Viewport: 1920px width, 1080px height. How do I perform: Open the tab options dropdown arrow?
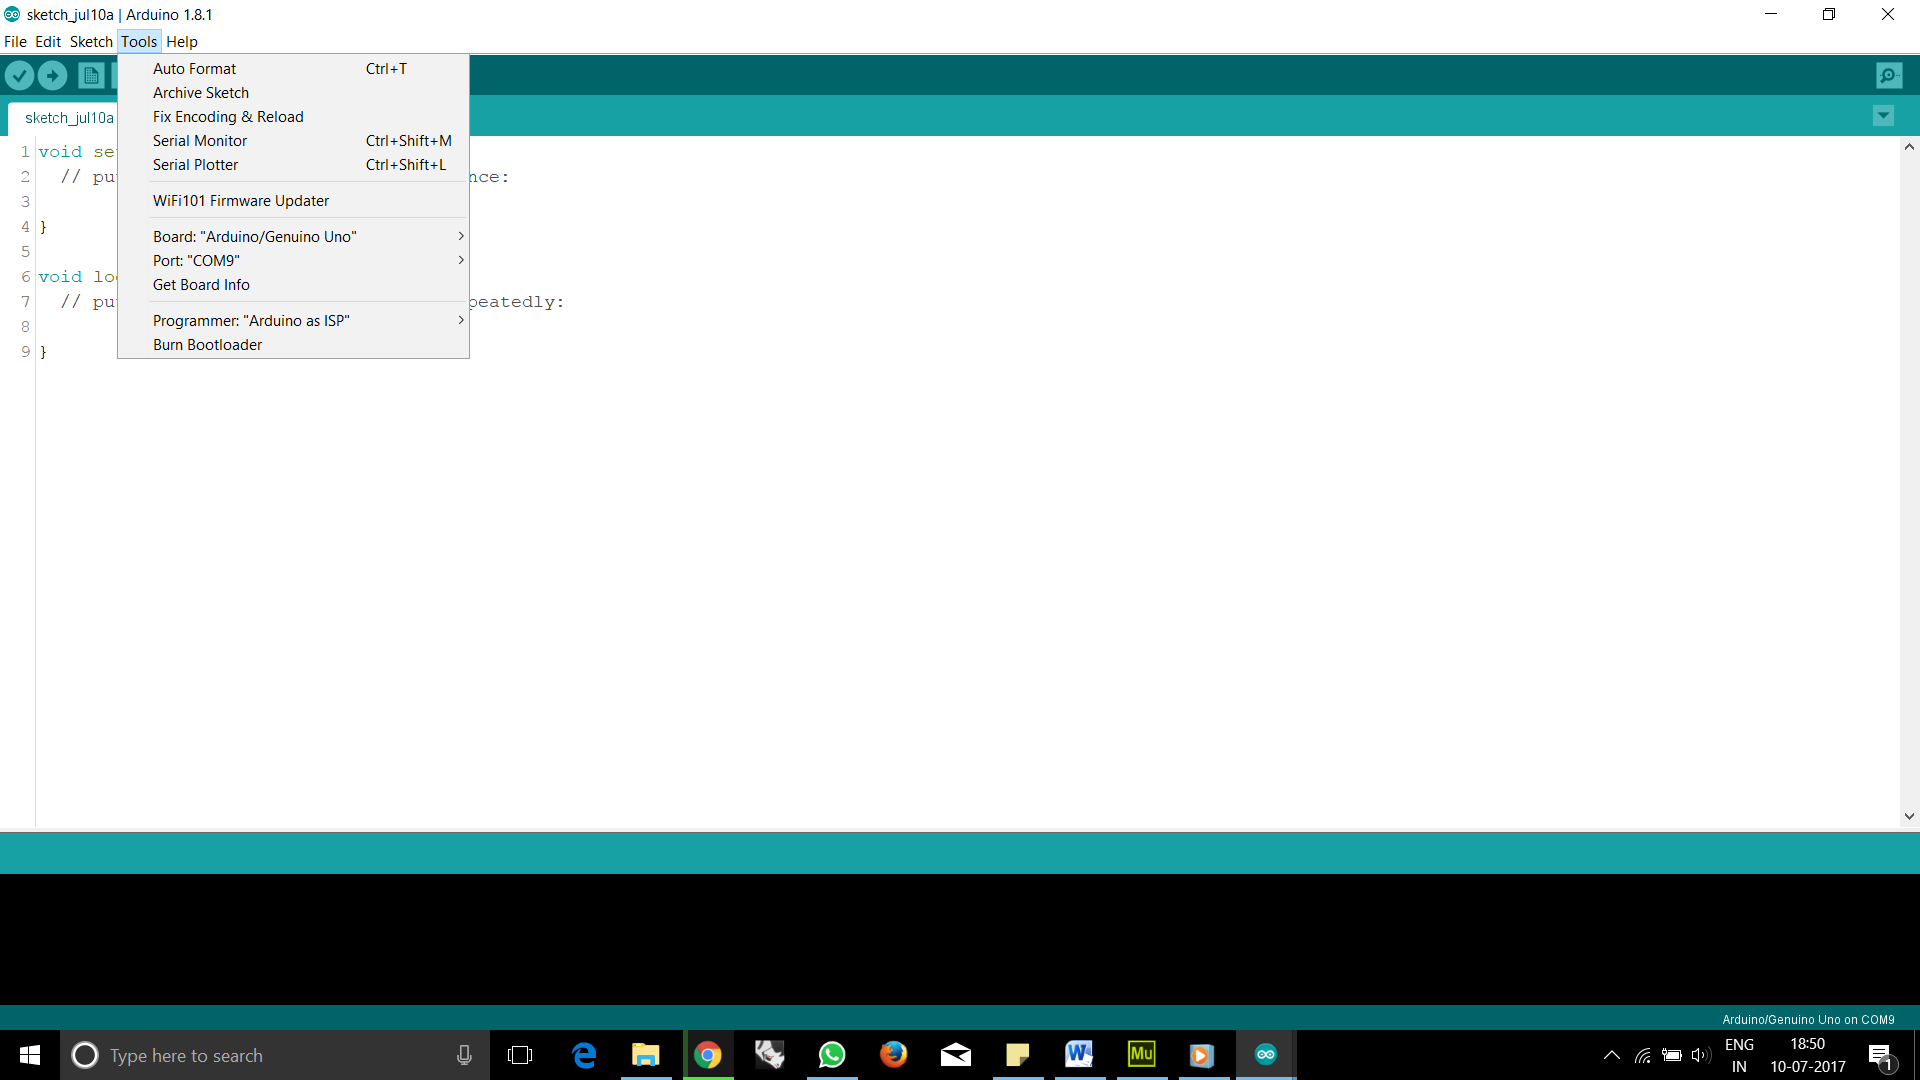pos(1883,116)
